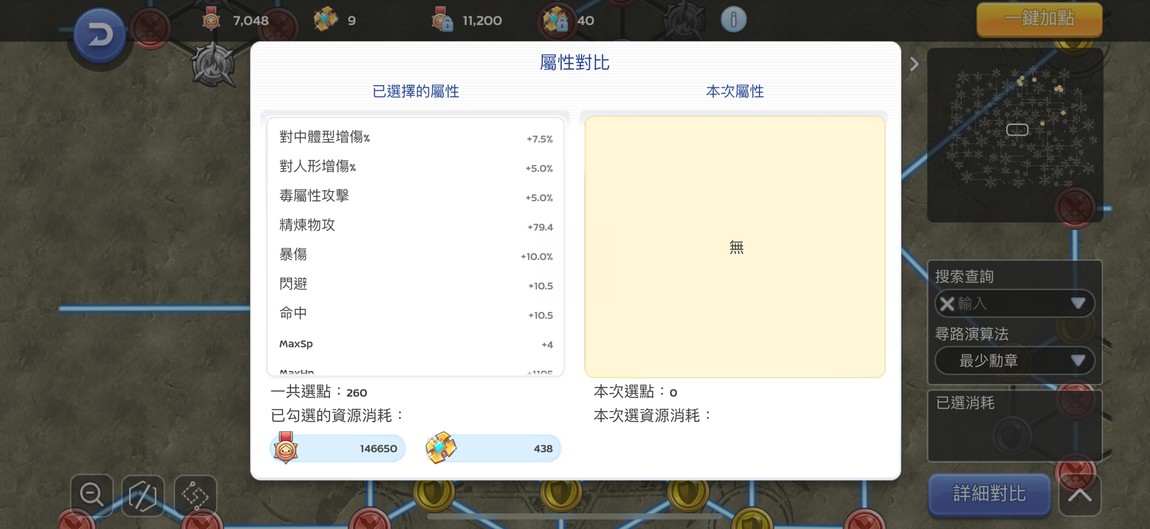Tap the locked crystal icon showing 40
1150x529 pixels.
pos(556,20)
